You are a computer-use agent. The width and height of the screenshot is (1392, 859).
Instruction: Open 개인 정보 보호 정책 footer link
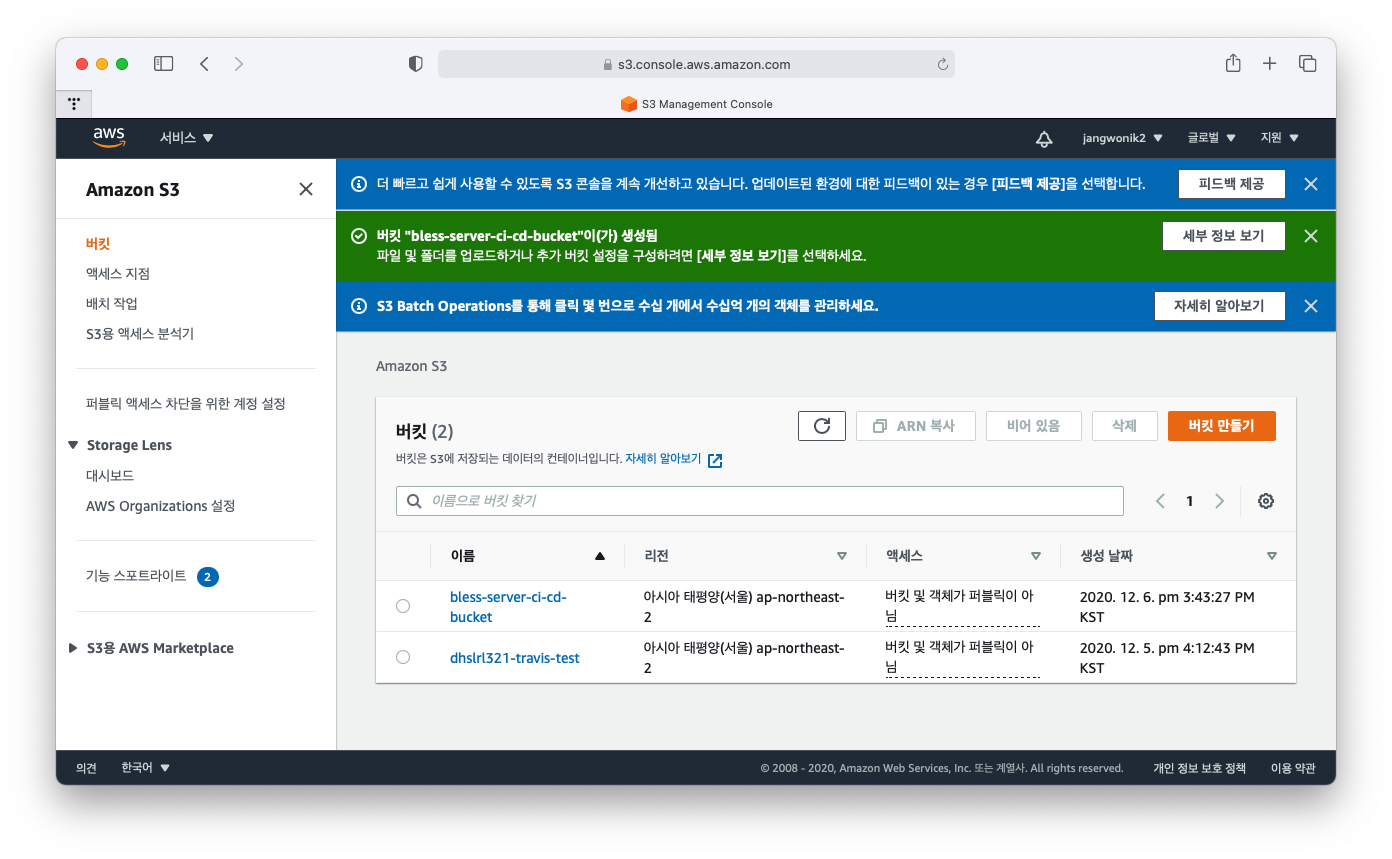tap(1199, 768)
